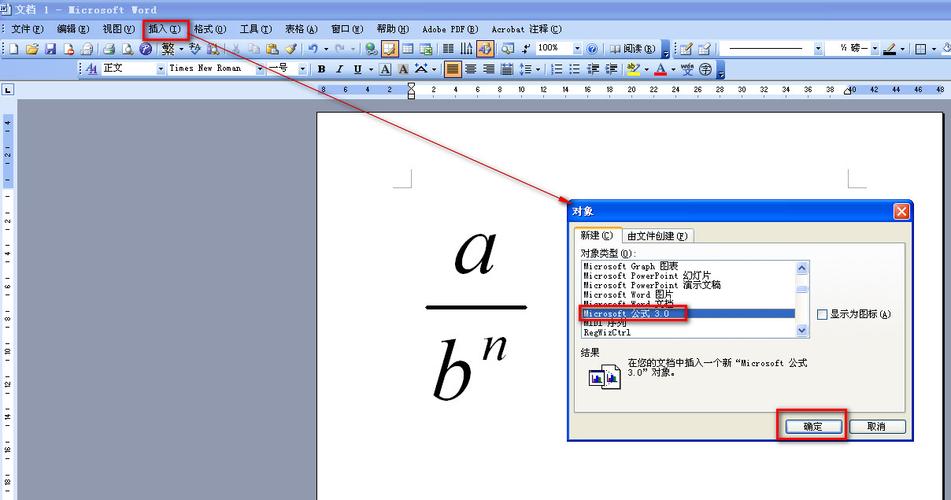Enable the 显示为图标 checkbox
Image resolution: width=951 pixels, height=500 pixels.
[822, 314]
